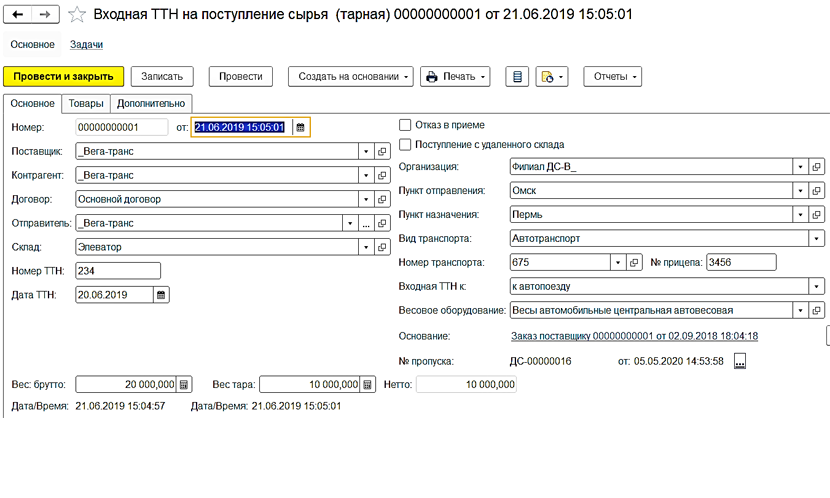
Task: Add document to favorites with star icon
Action: click(x=77, y=14)
